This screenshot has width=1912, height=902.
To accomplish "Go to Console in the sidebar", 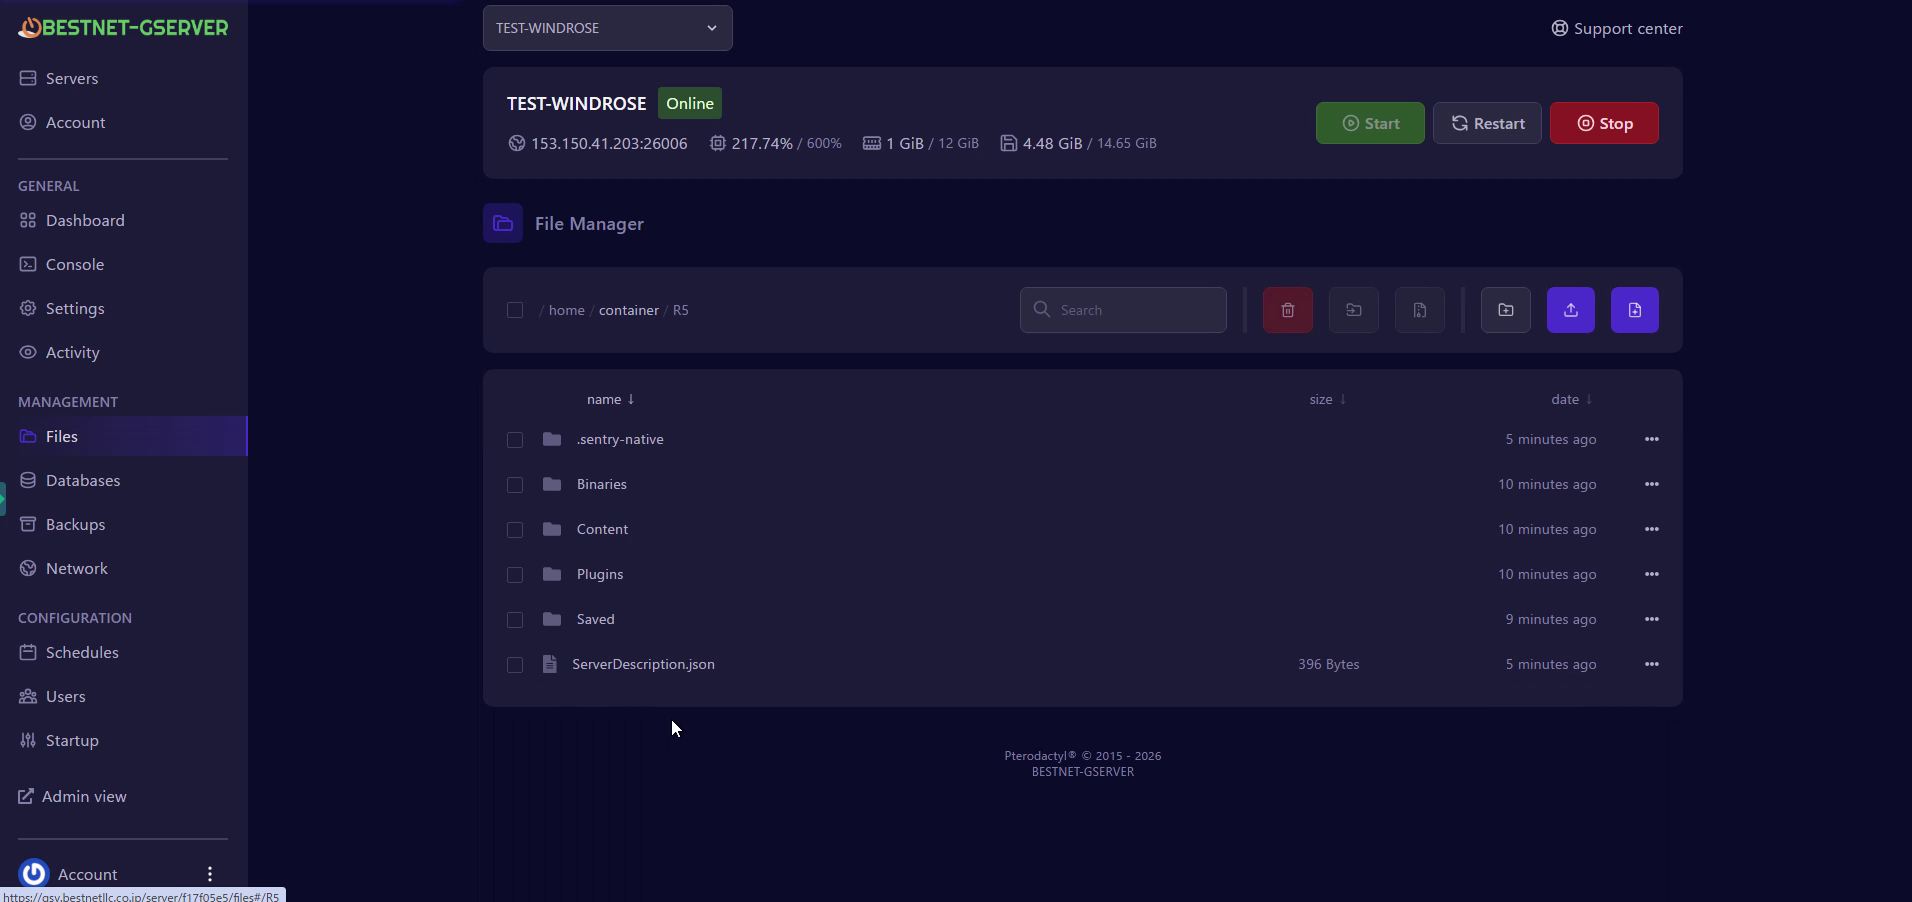I will (x=74, y=264).
